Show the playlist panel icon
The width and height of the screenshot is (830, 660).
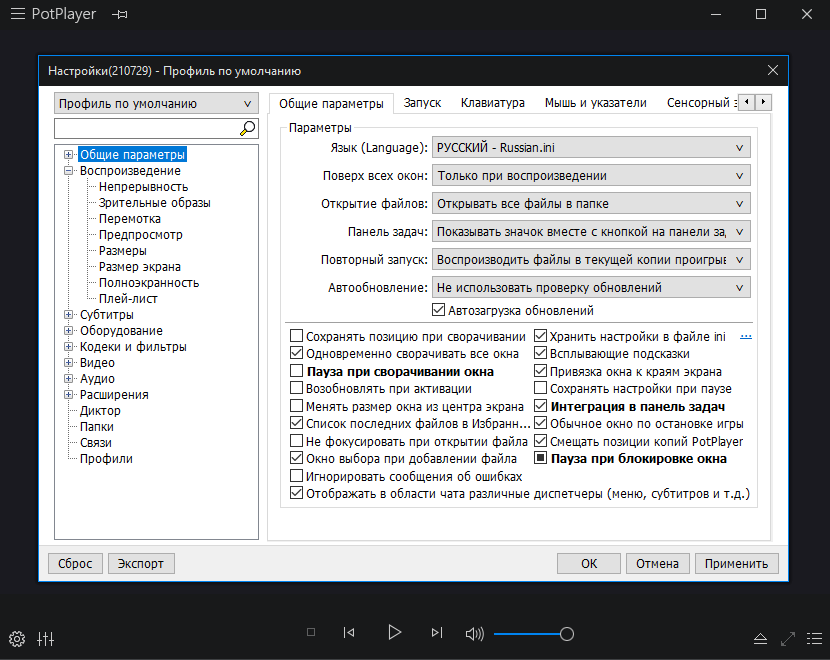click(x=814, y=639)
